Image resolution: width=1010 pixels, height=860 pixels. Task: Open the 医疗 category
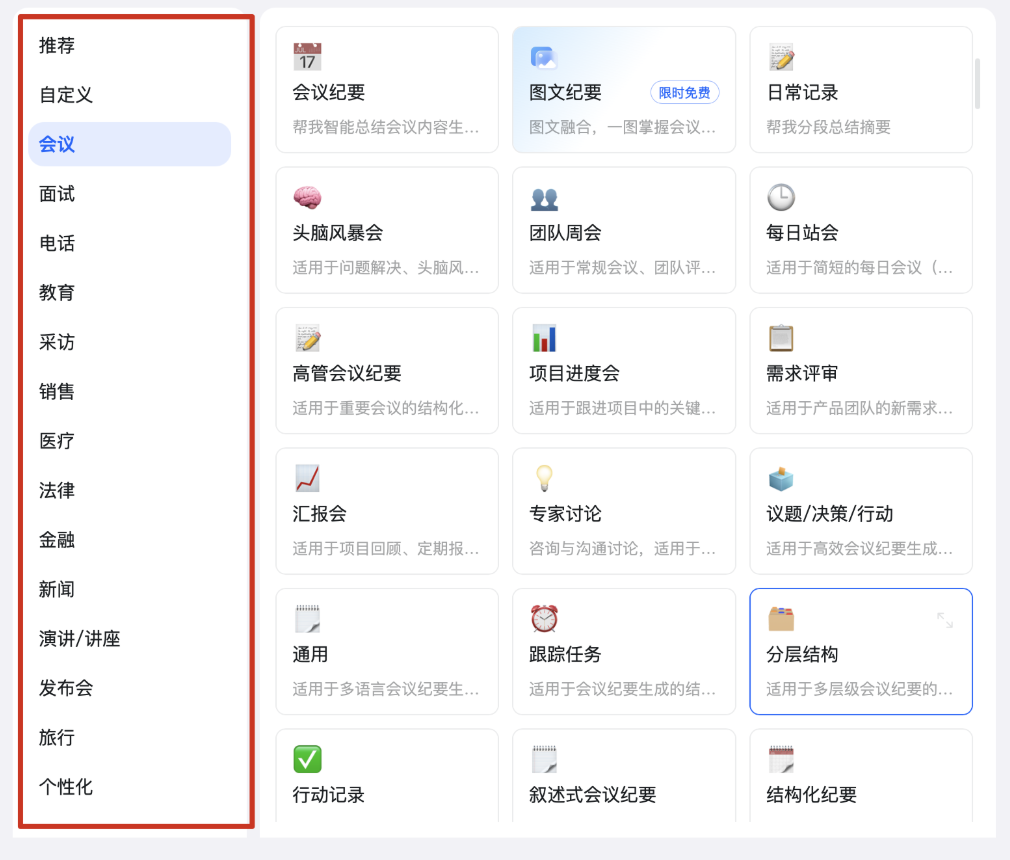[57, 441]
